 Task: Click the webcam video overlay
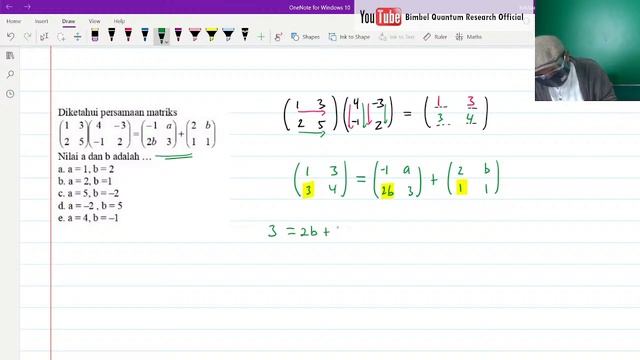click(x=587, y=50)
